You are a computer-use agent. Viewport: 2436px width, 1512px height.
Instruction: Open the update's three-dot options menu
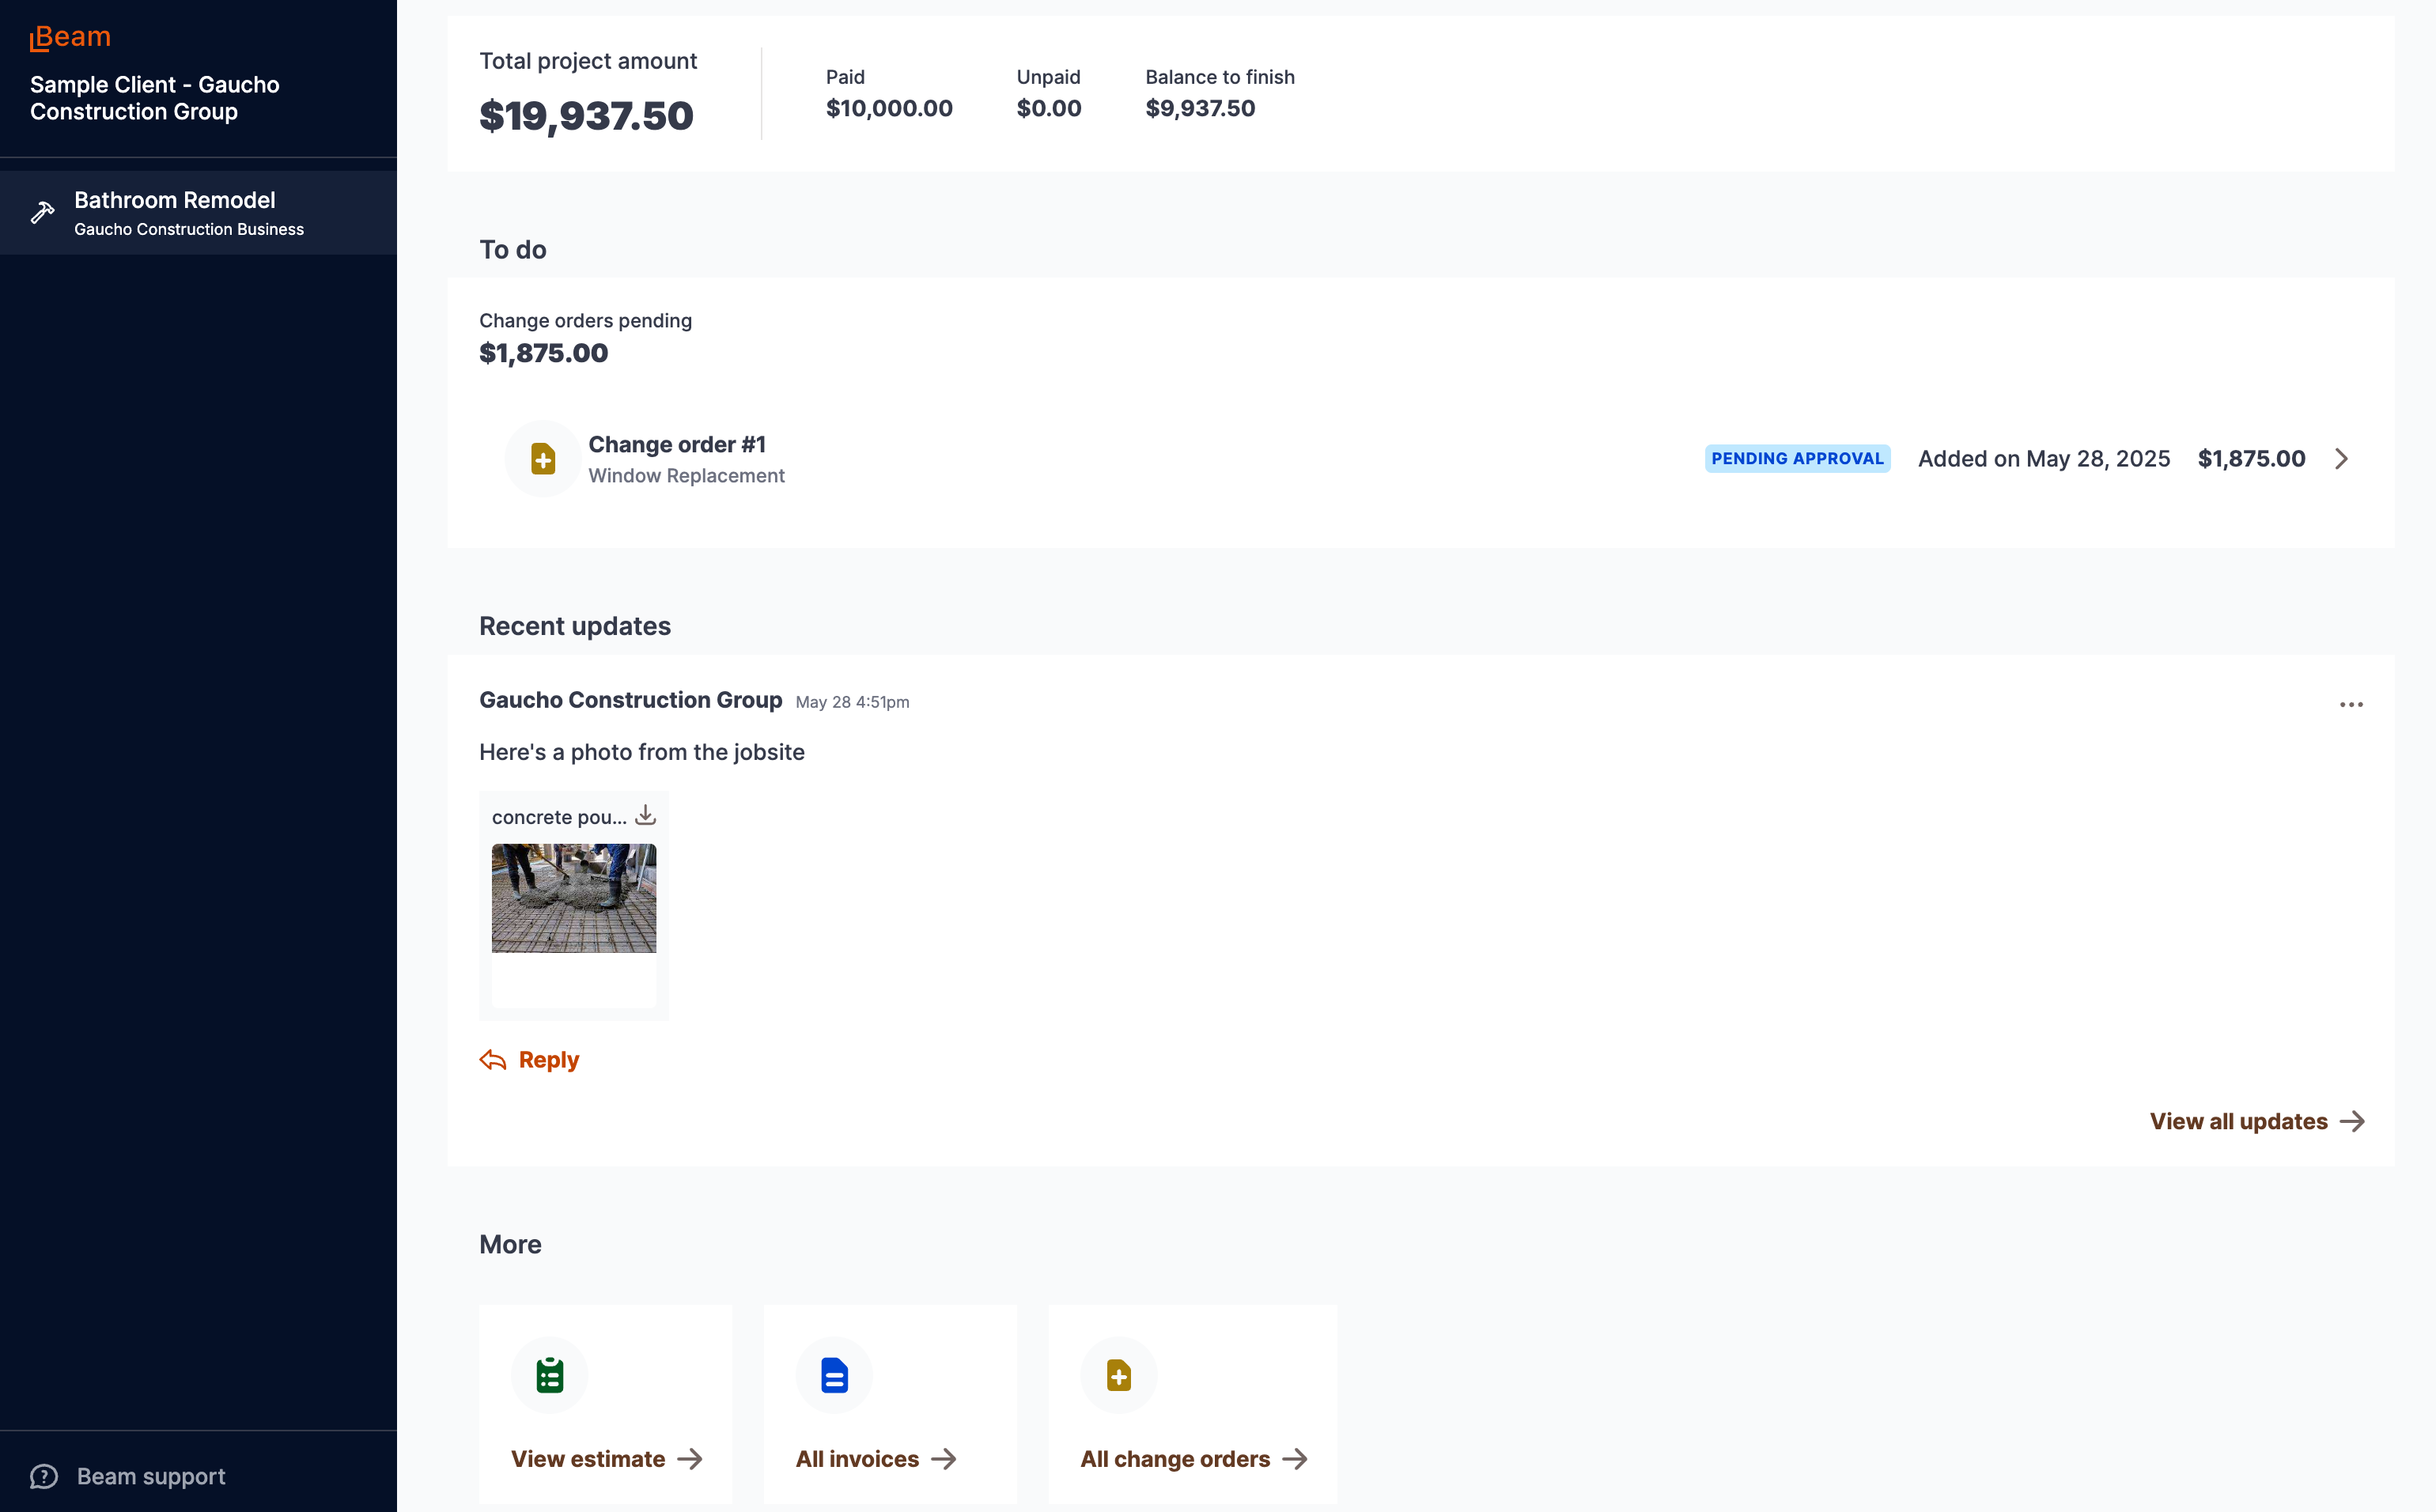coord(2351,704)
